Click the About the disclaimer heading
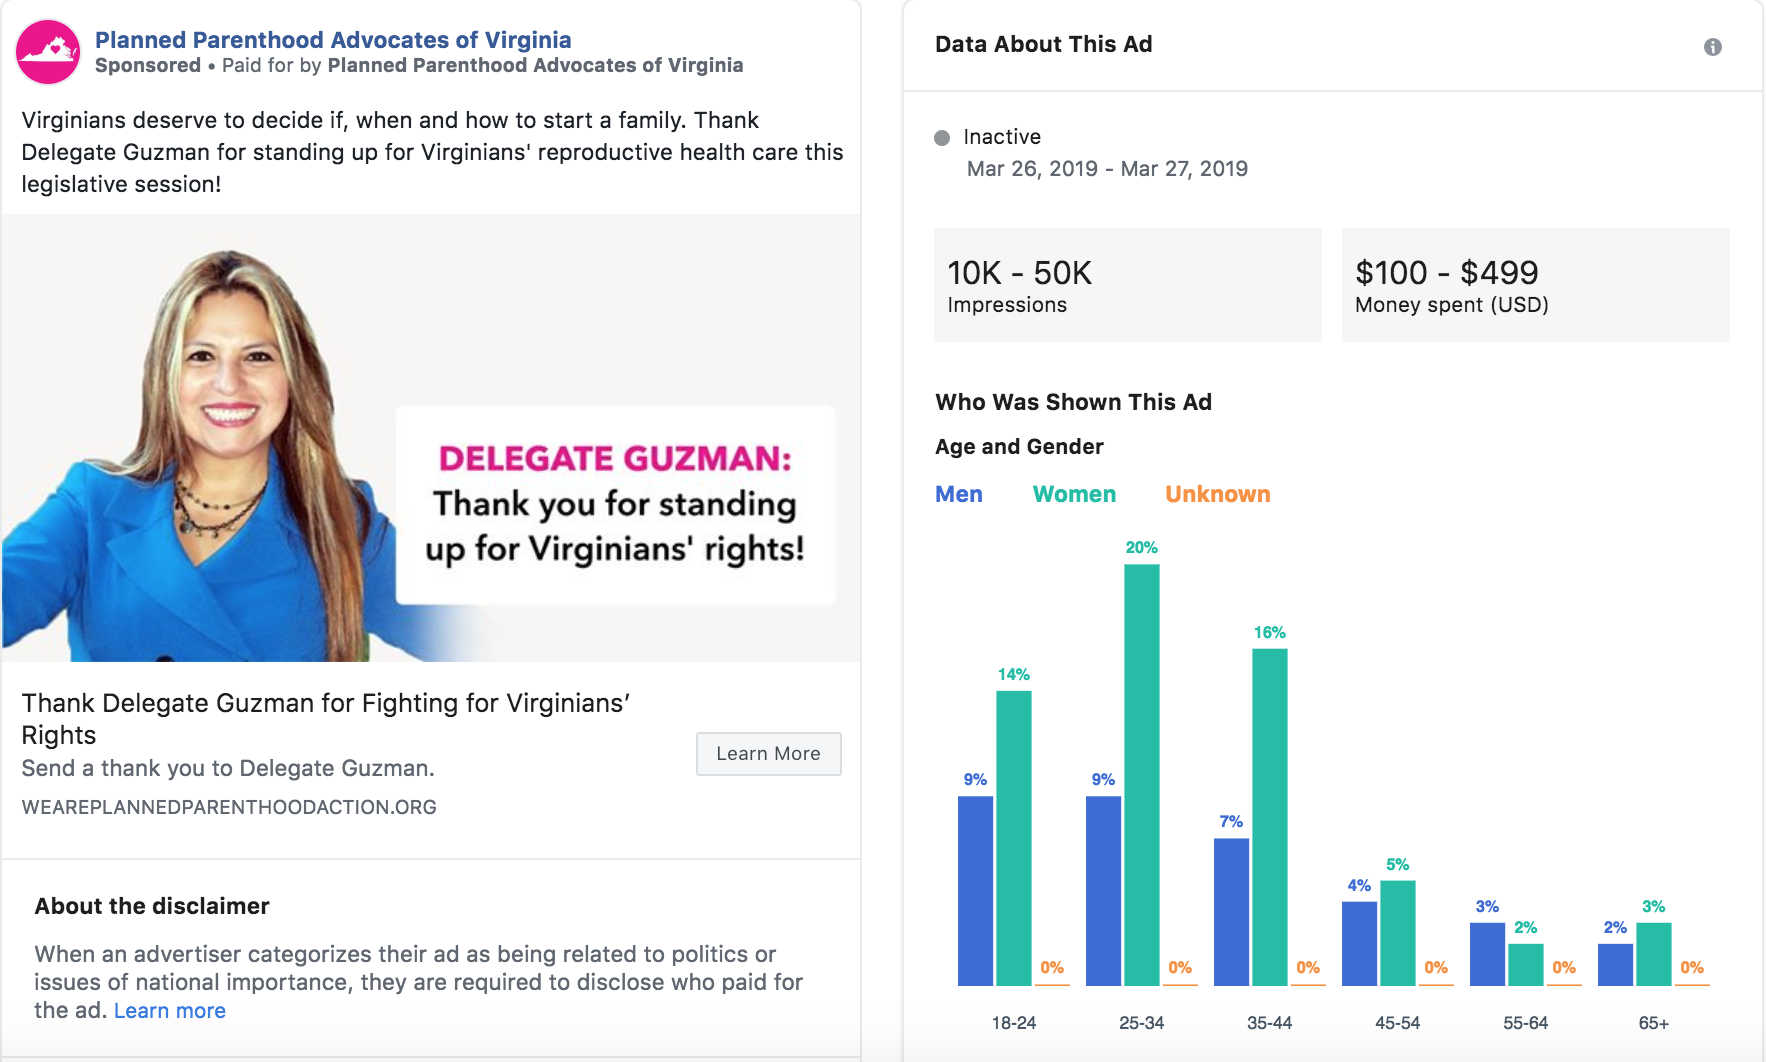Image resolution: width=1766 pixels, height=1062 pixels. click(152, 906)
